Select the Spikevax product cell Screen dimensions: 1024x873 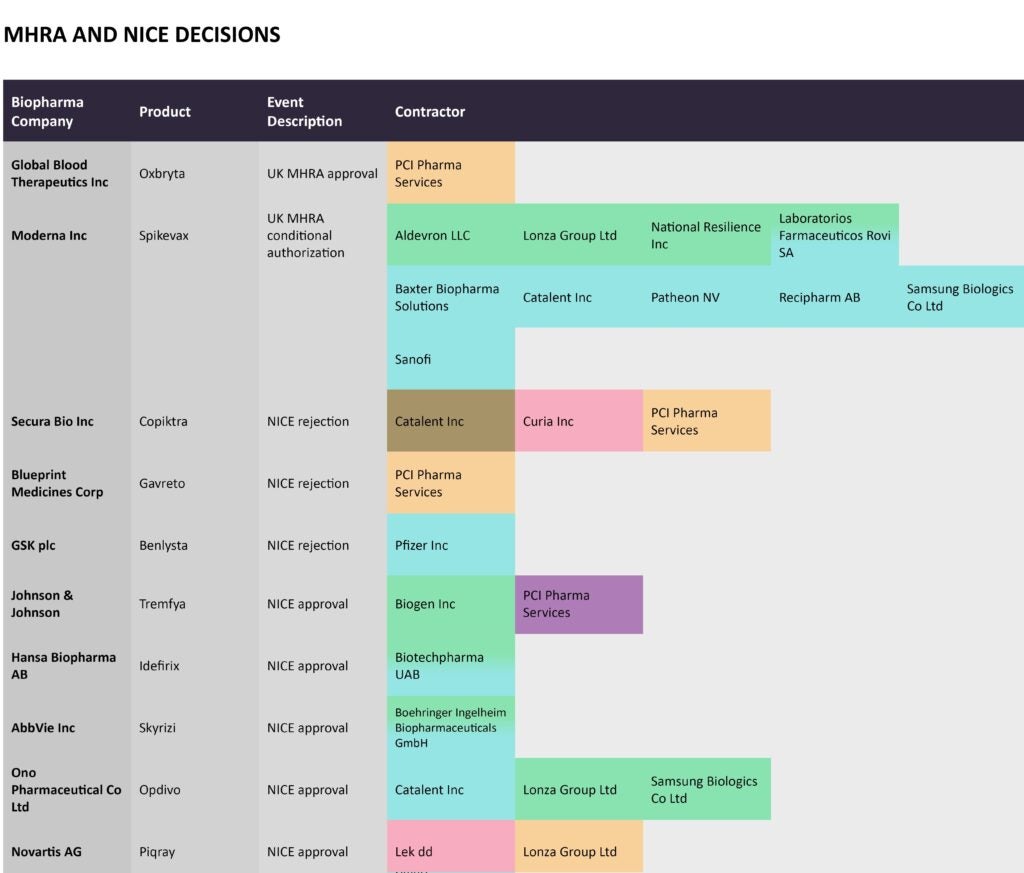164,236
